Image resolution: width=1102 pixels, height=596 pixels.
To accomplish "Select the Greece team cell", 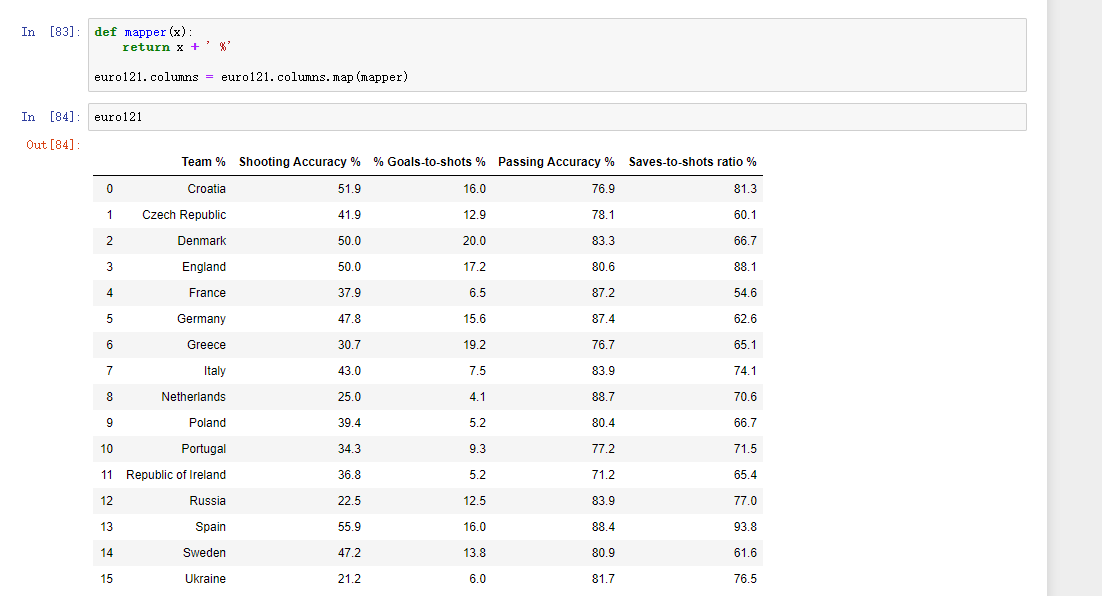I will (x=207, y=345).
